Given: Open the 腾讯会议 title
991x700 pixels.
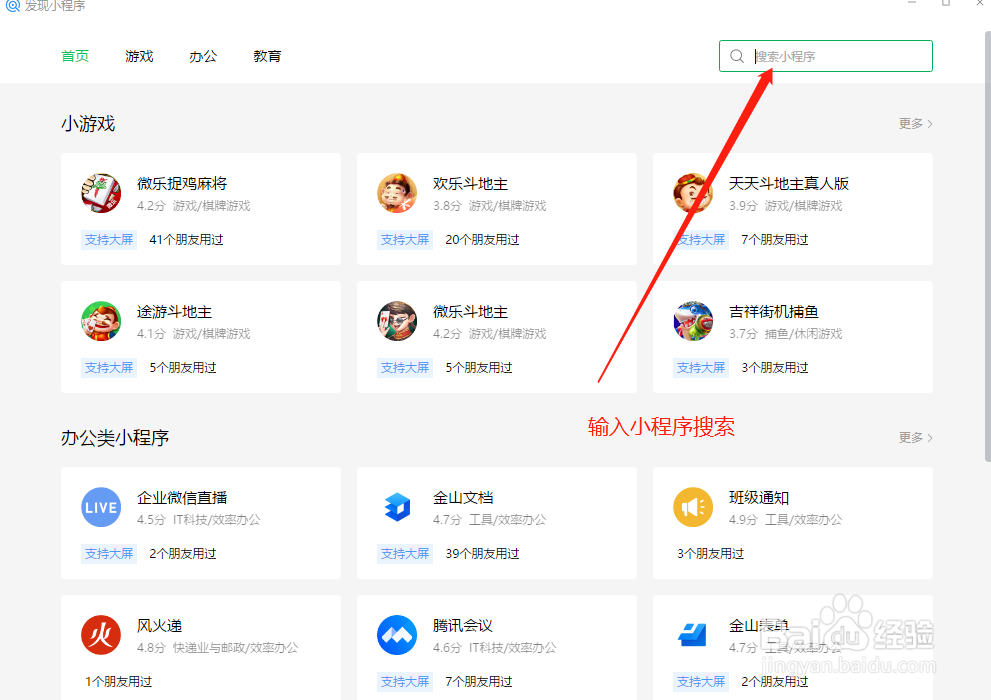Looking at the screenshot, I should 463,626.
